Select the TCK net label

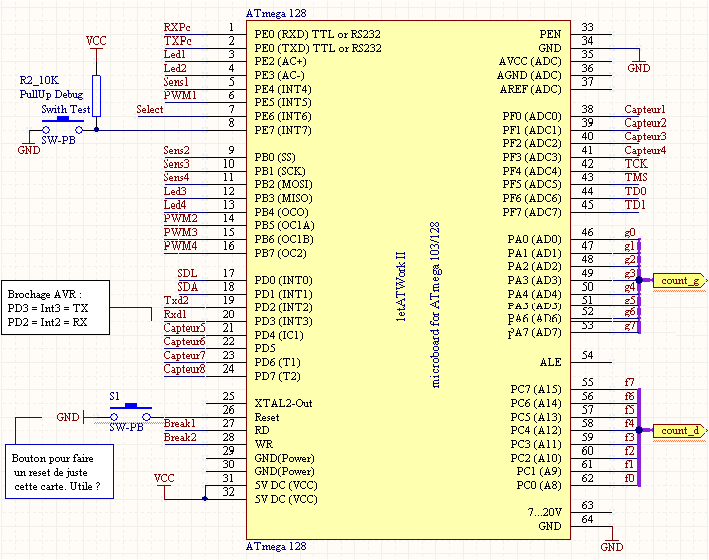[636, 163]
